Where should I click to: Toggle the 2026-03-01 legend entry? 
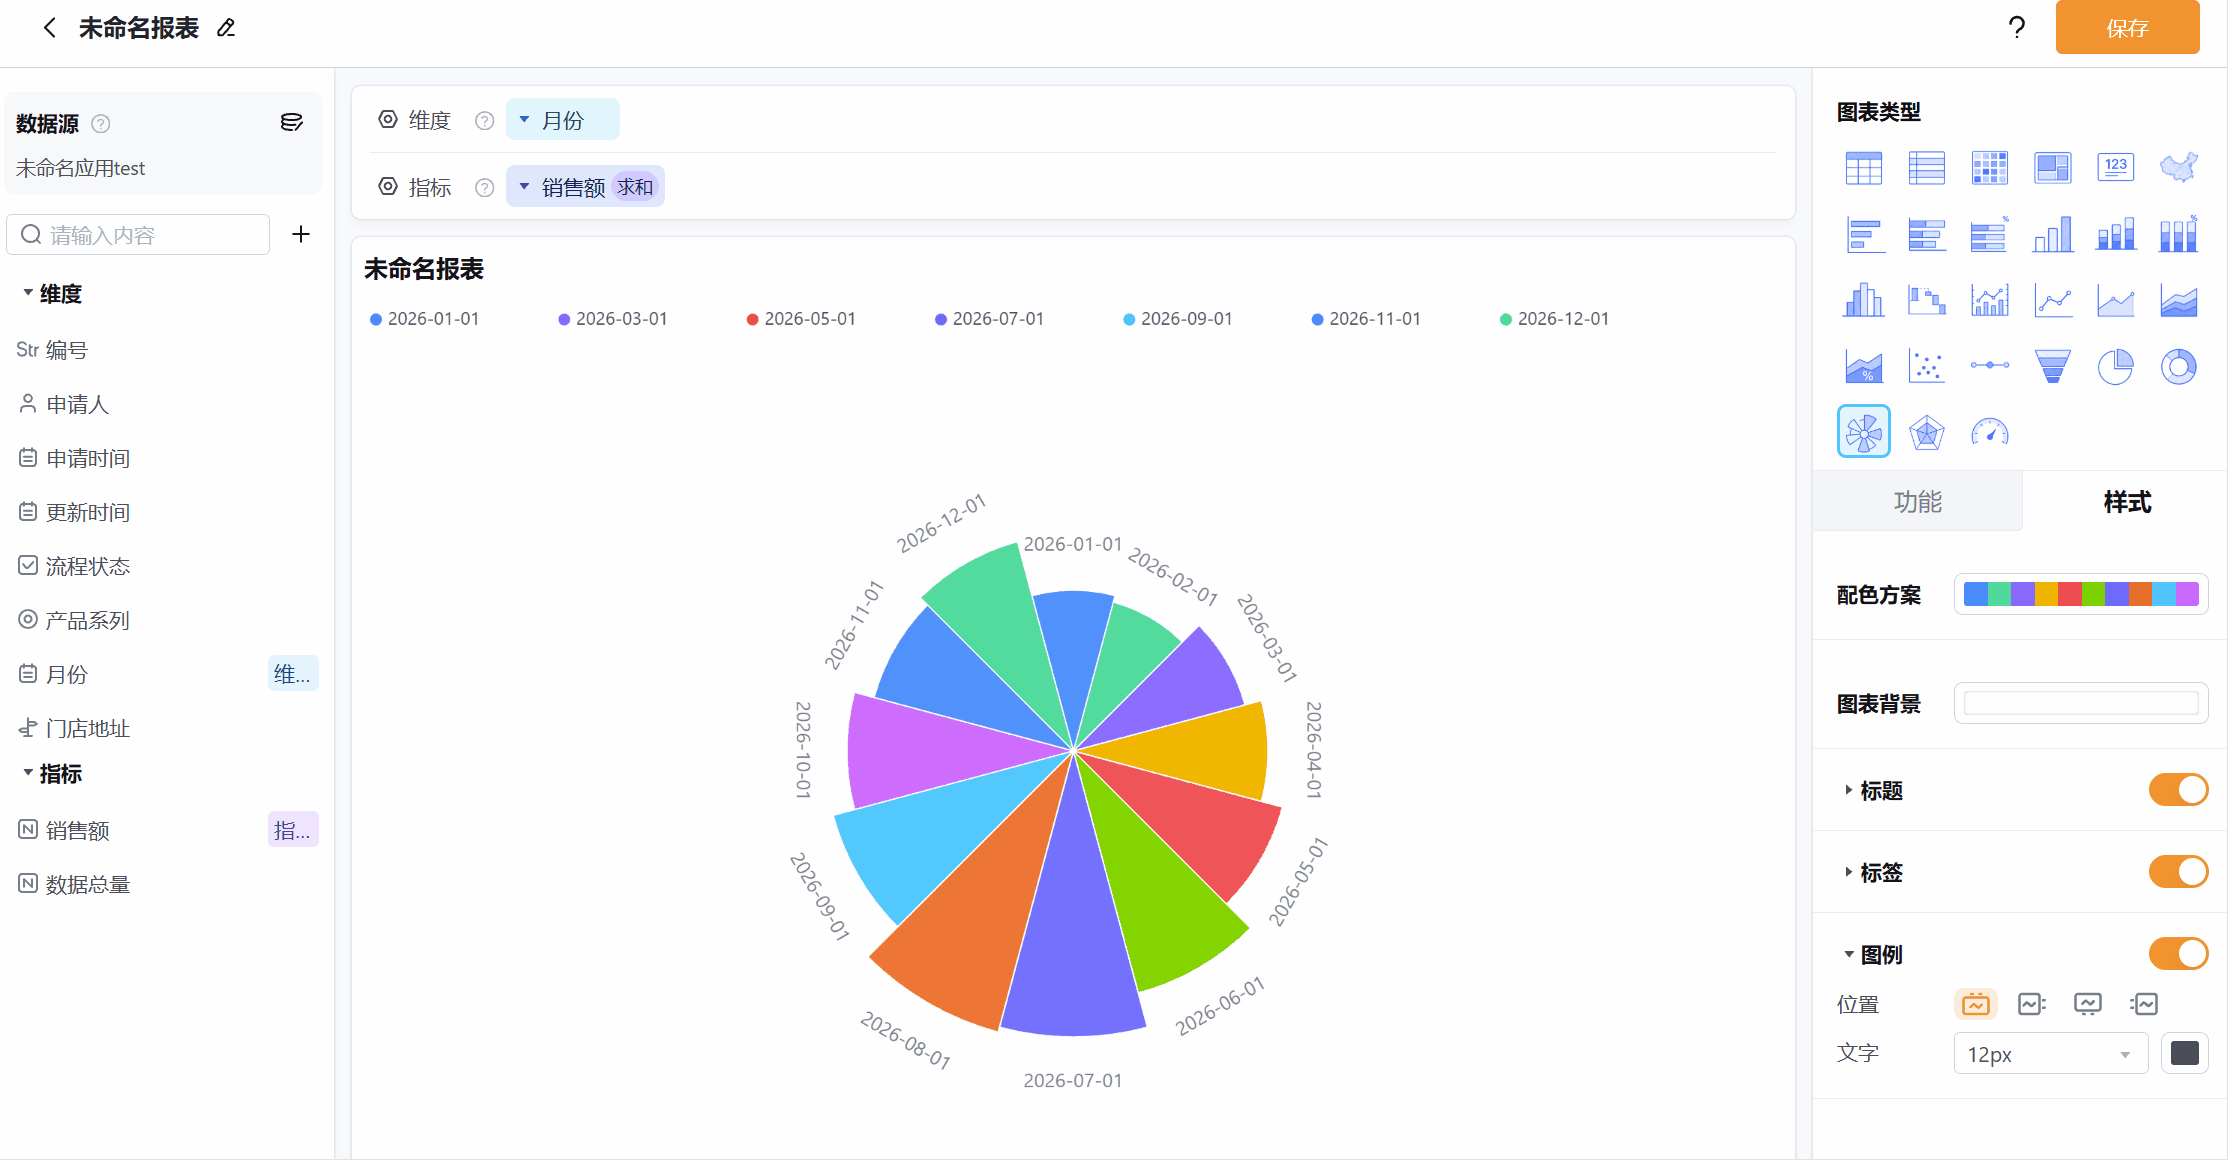pos(612,319)
